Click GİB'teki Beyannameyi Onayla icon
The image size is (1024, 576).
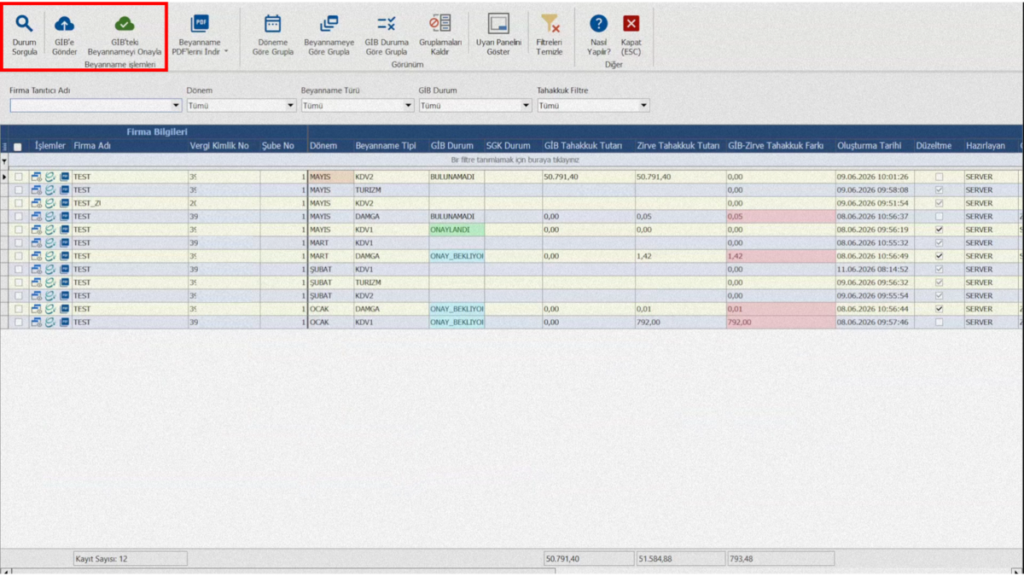pyautogui.click(x=124, y=24)
